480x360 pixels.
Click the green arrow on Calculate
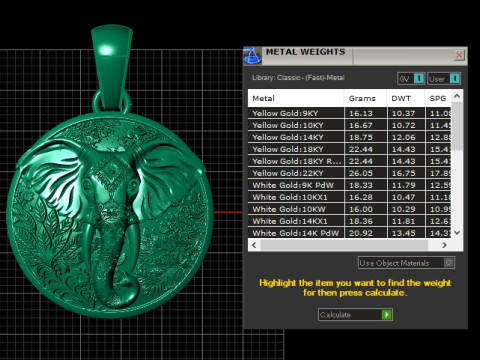pos(386,315)
